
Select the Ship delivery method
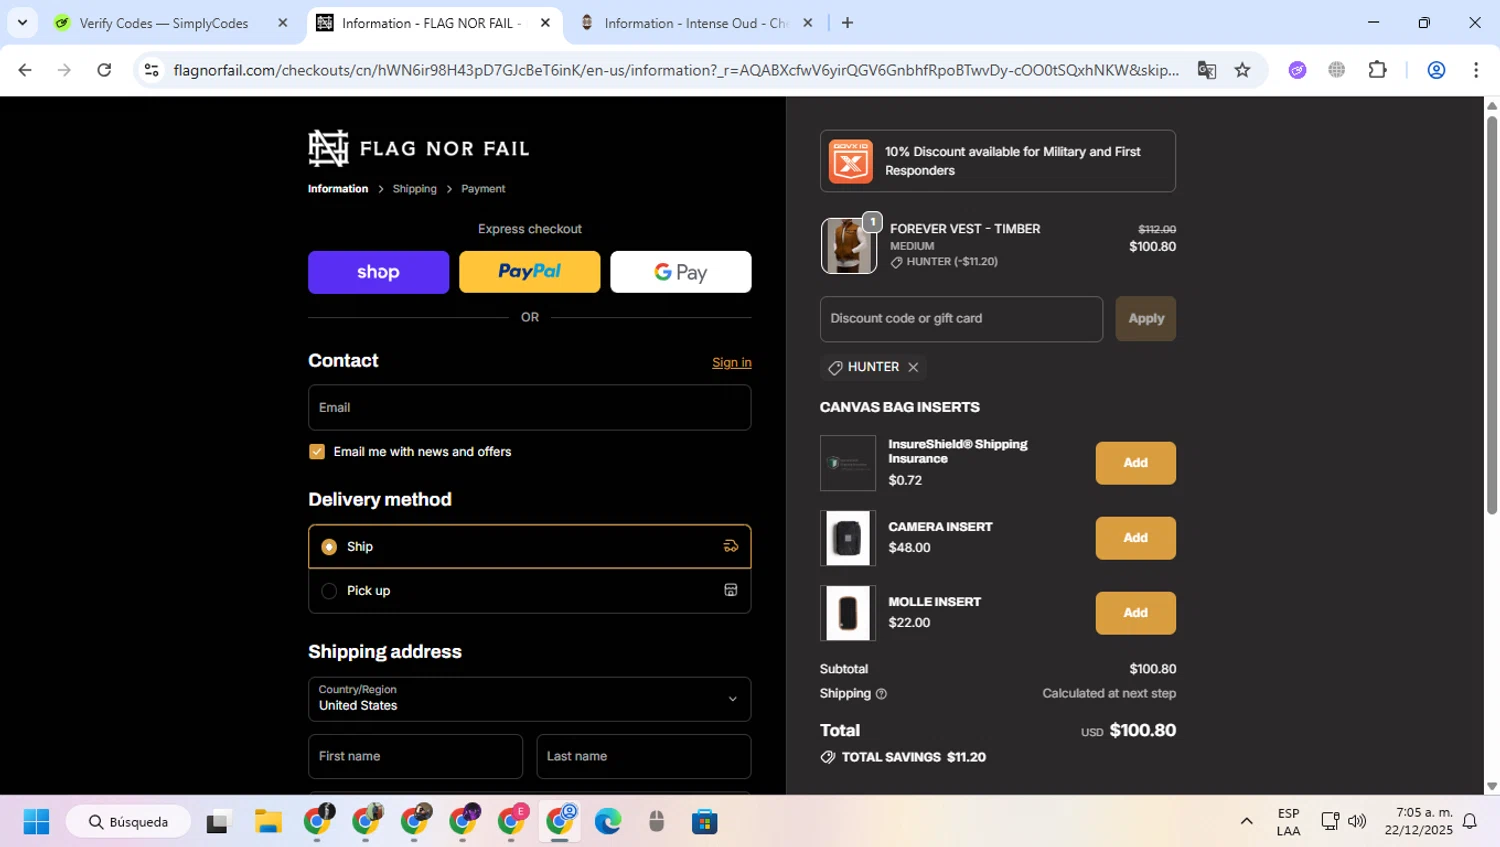pyautogui.click(x=529, y=546)
